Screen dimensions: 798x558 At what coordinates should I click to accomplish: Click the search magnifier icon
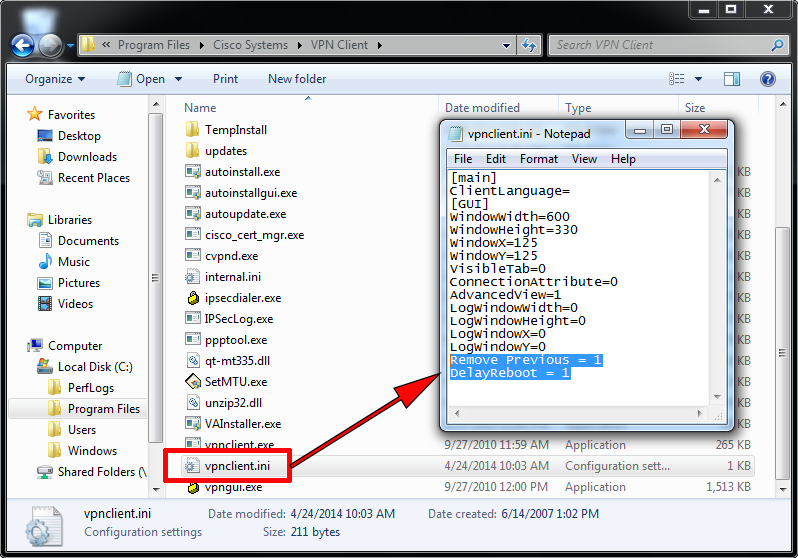[777, 45]
